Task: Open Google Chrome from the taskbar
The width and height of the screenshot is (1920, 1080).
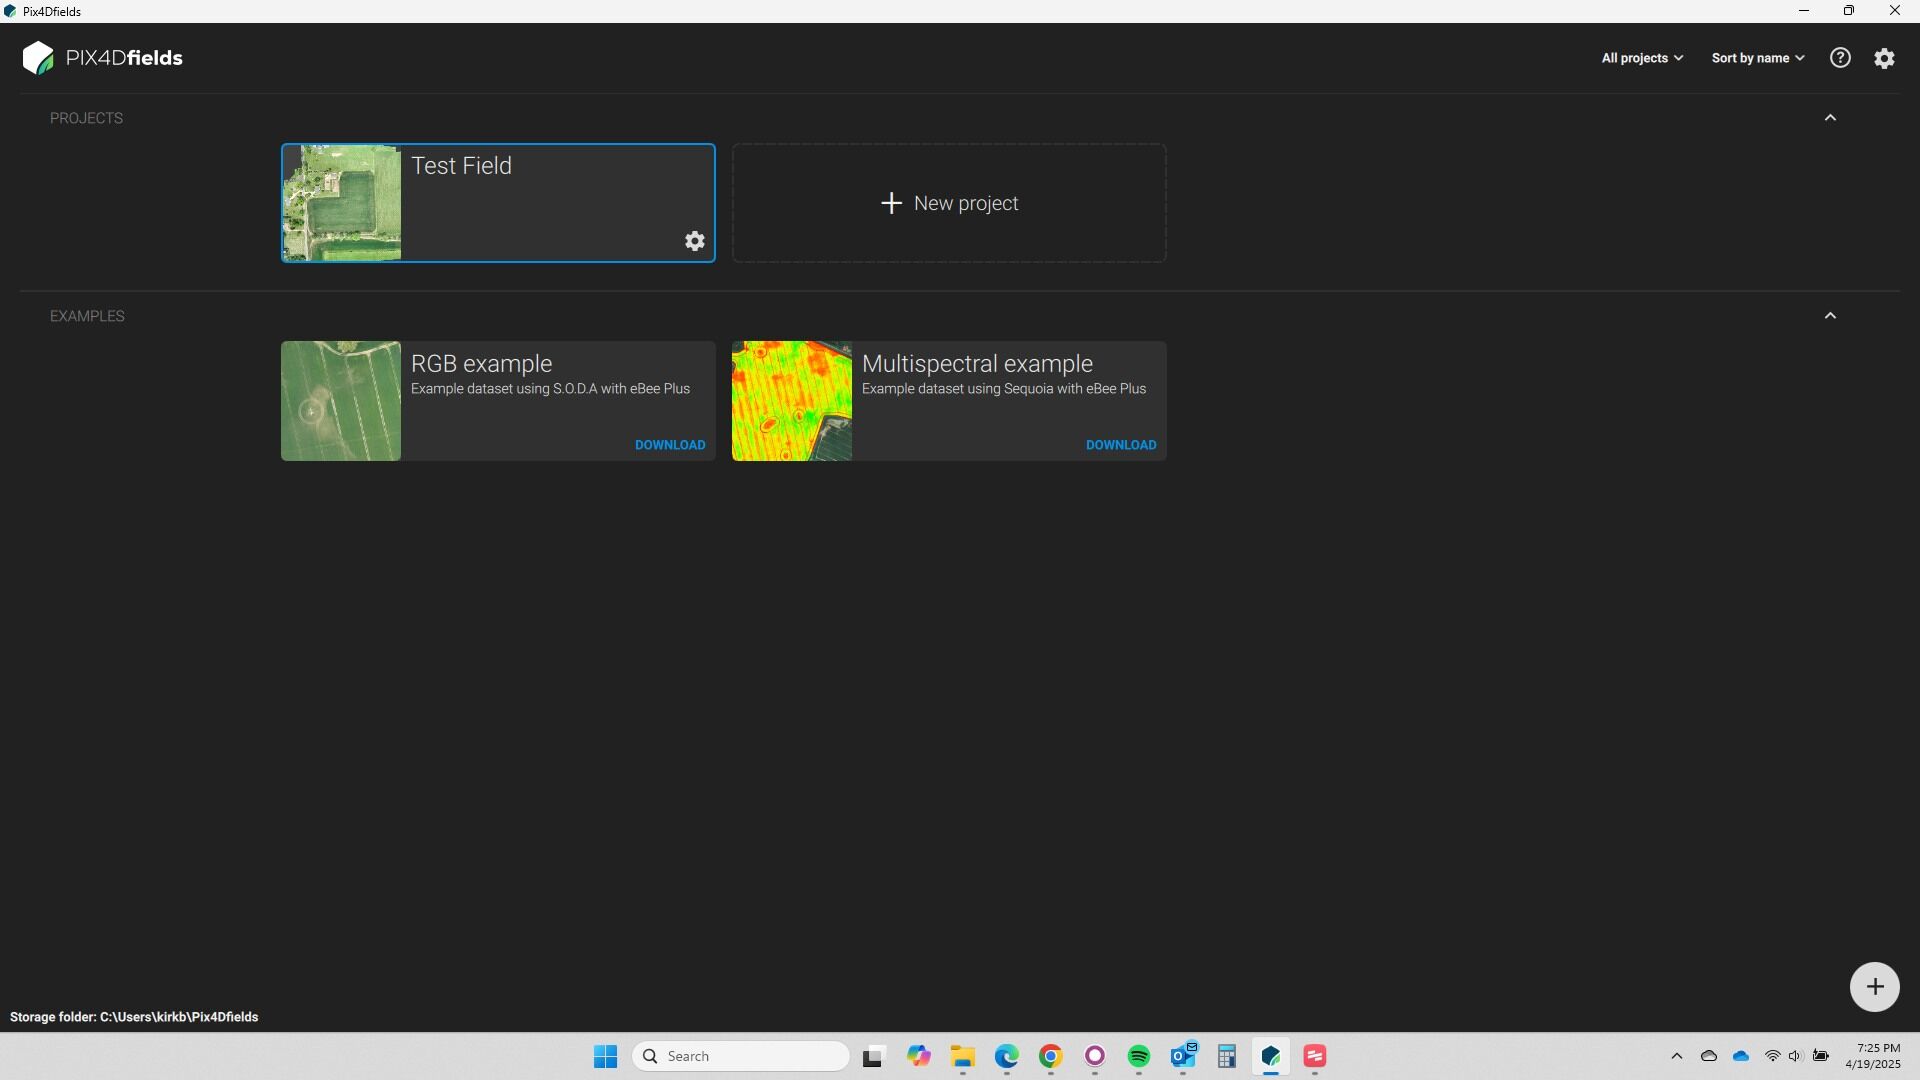Action: [x=1050, y=1056]
